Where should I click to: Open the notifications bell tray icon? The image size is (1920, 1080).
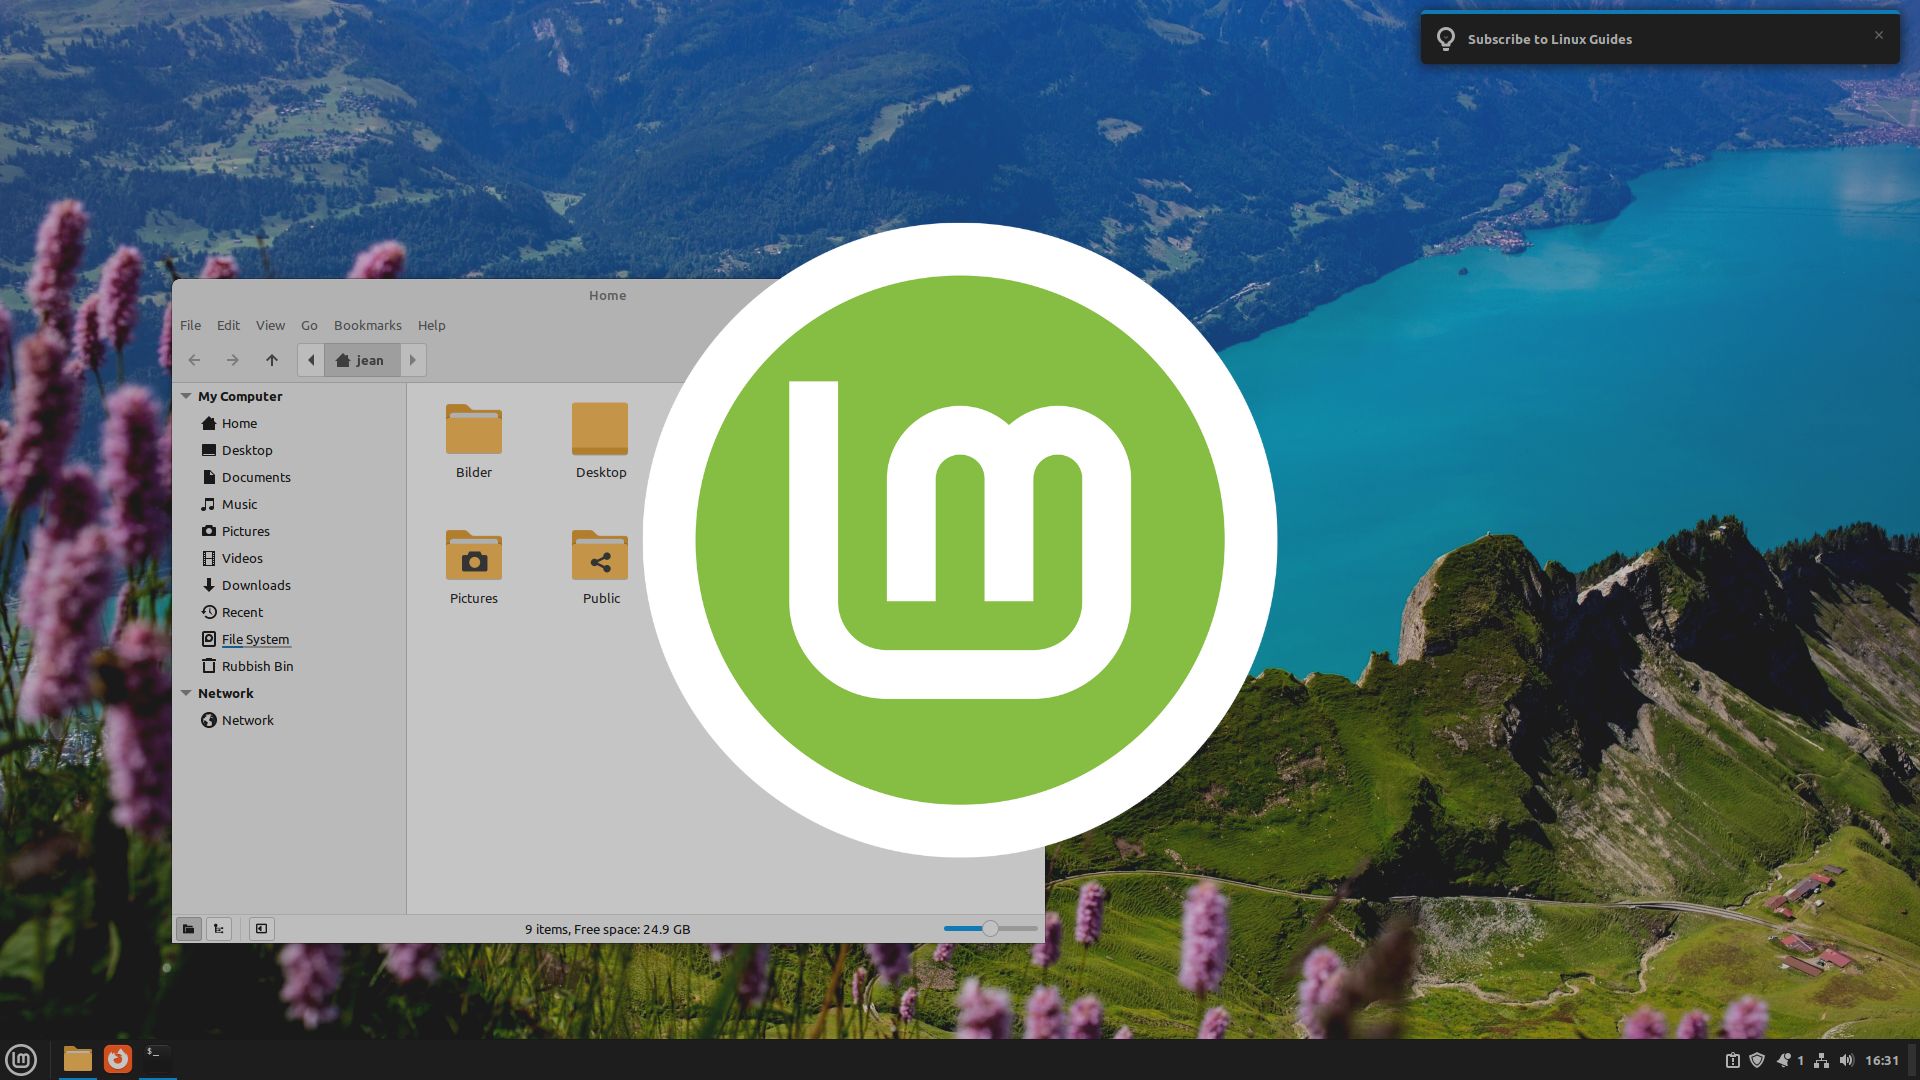click(x=1784, y=1060)
